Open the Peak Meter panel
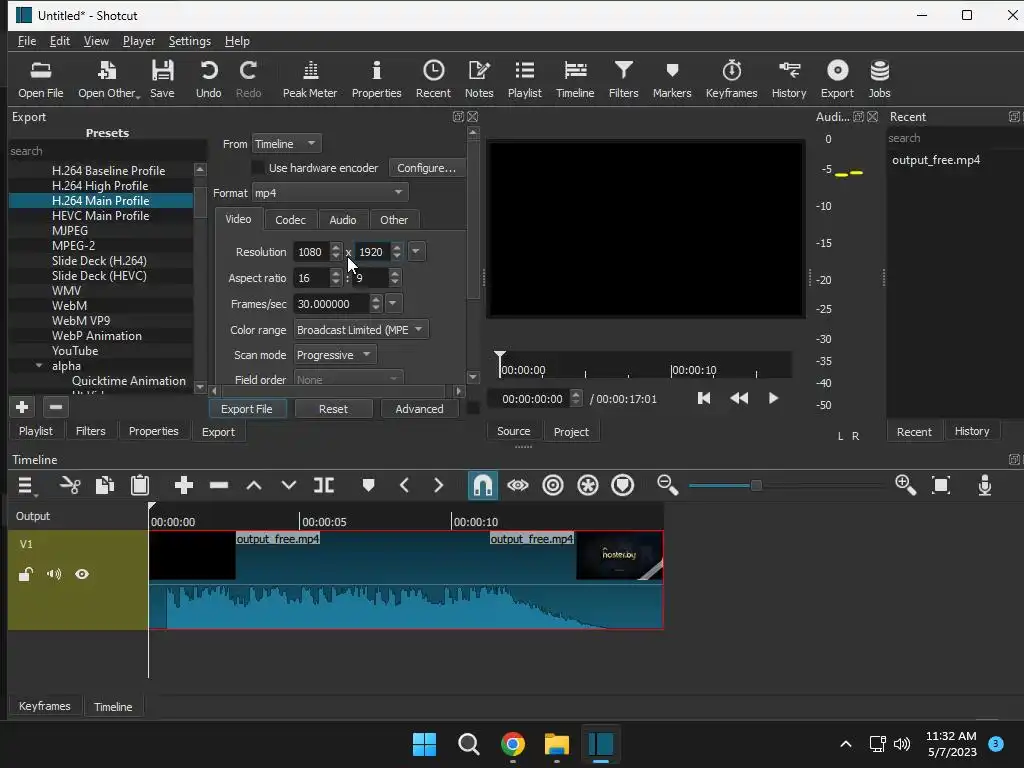 click(x=309, y=79)
